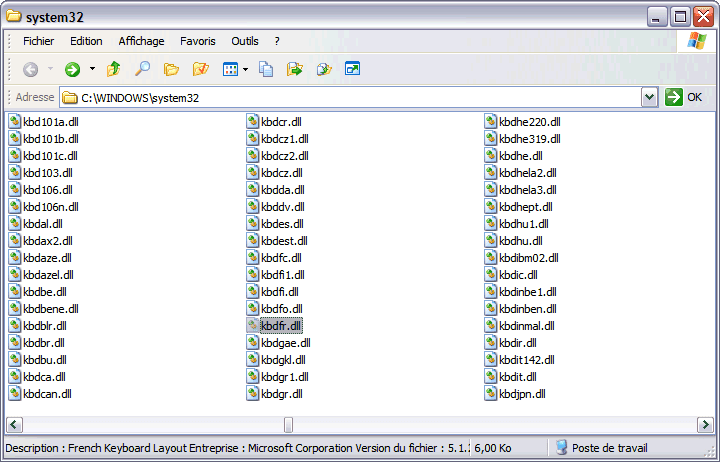Click the Windows flag logo
The width and height of the screenshot is (720, 462).
(x=697, y=41)
